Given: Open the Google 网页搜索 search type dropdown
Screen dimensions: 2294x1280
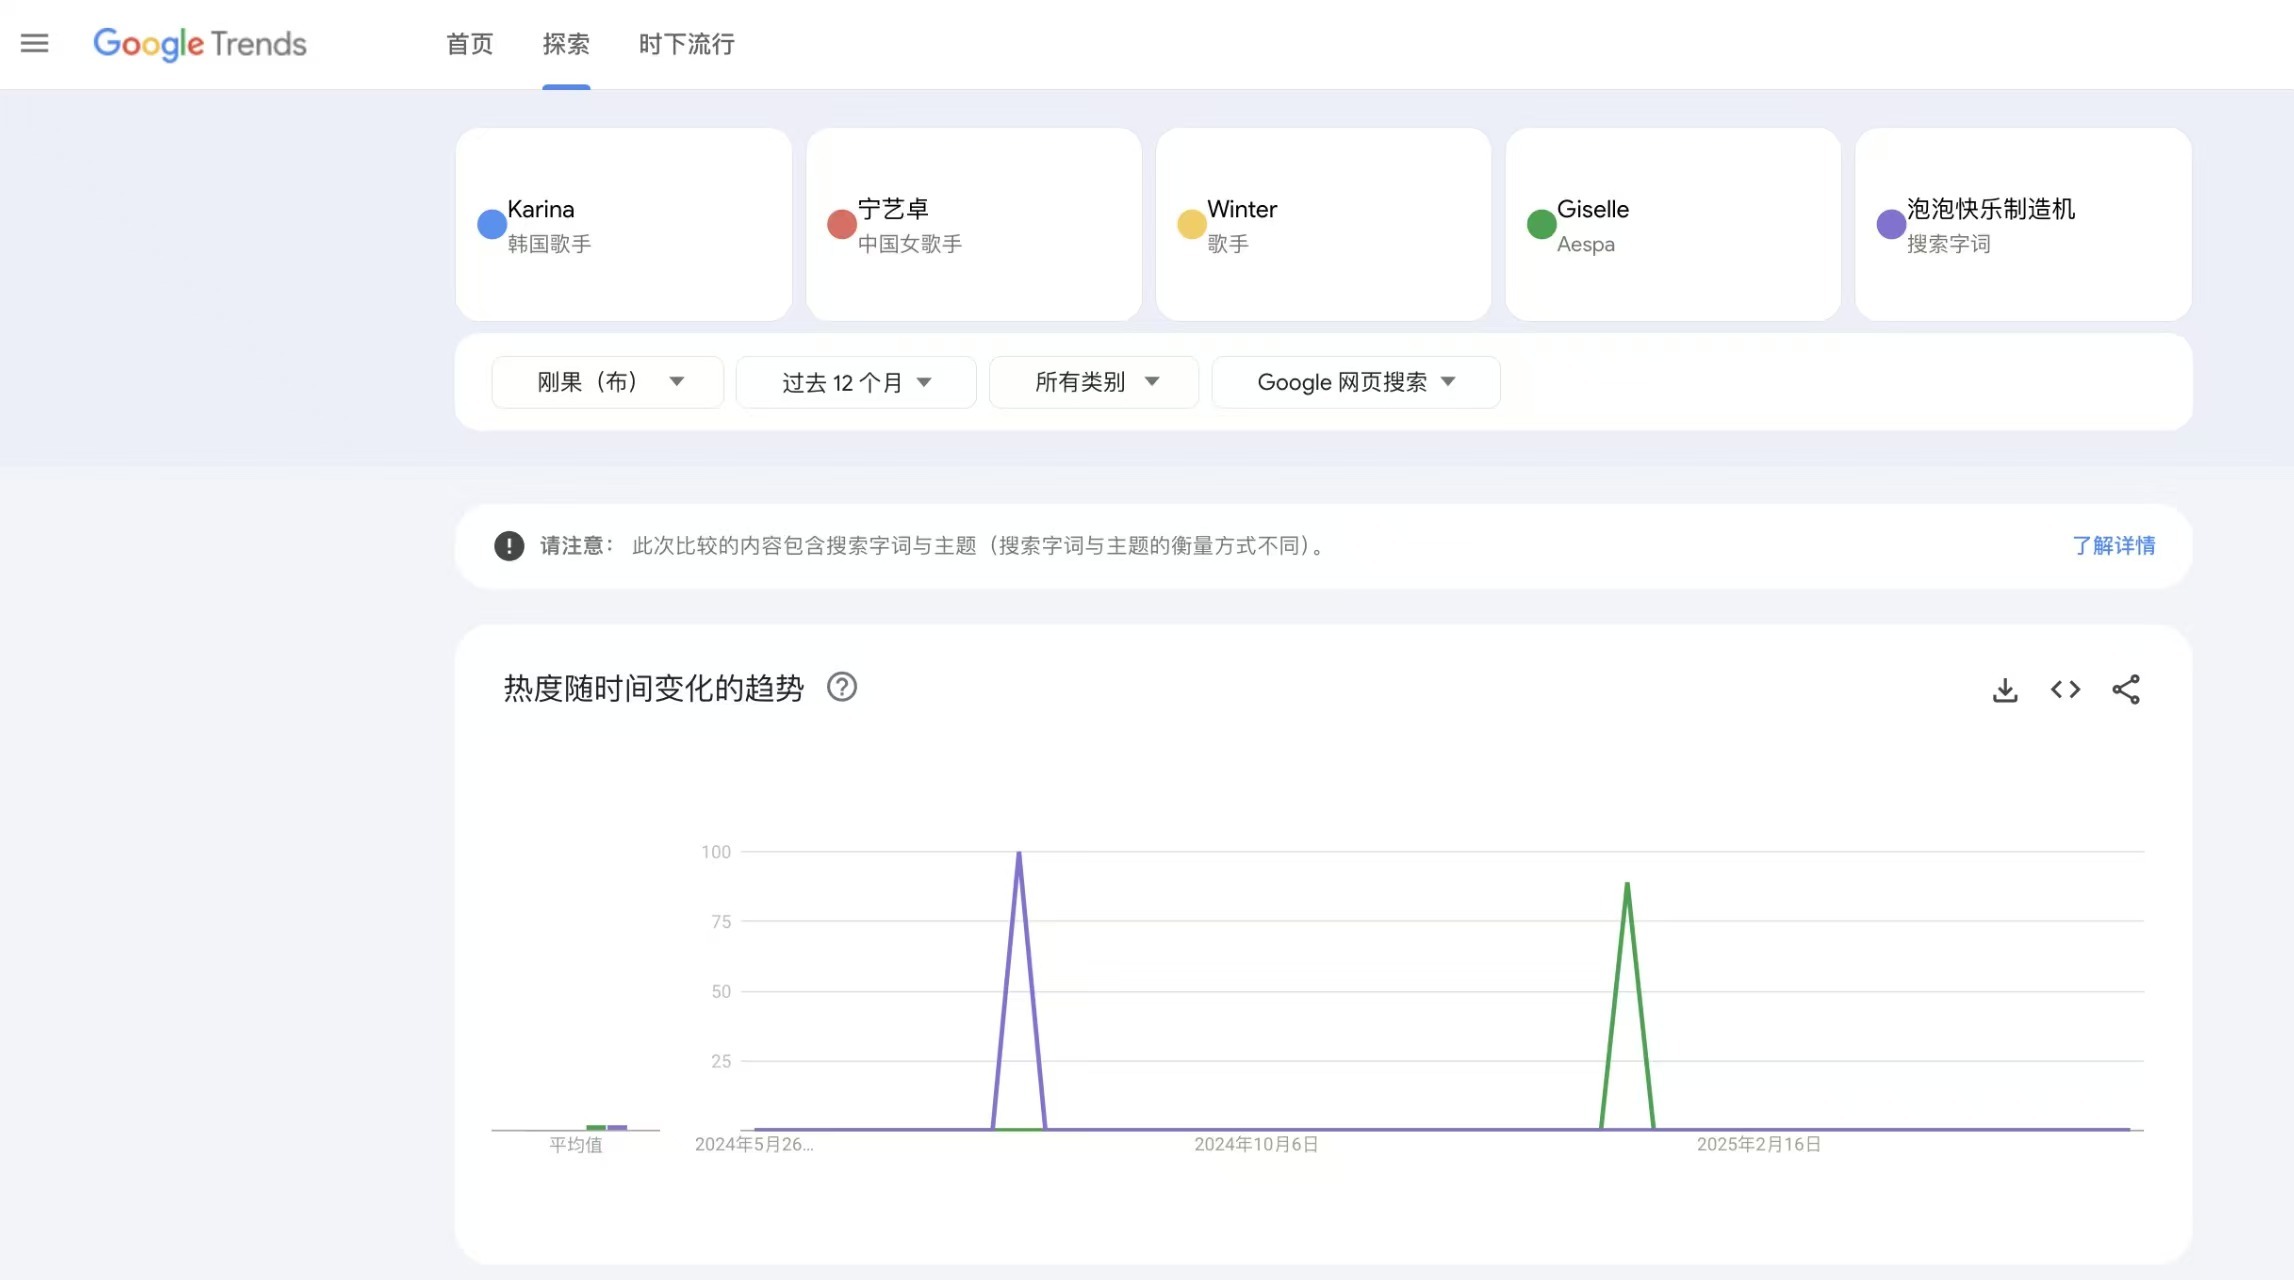Looking at the screenshot, I should [1356, 382].
